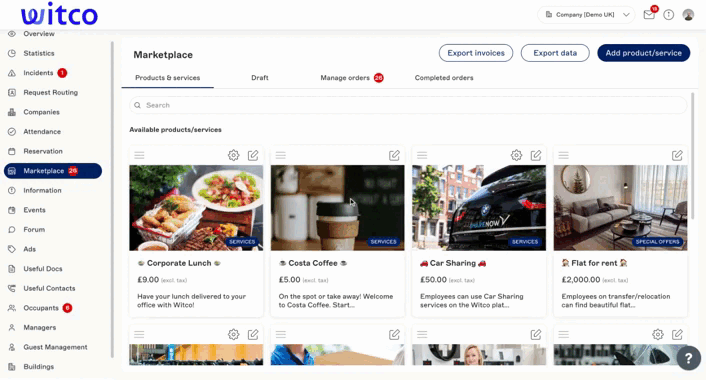Open the user profile avatar
706x380 pixels.
pyautogui.click(x=688, y=15)
